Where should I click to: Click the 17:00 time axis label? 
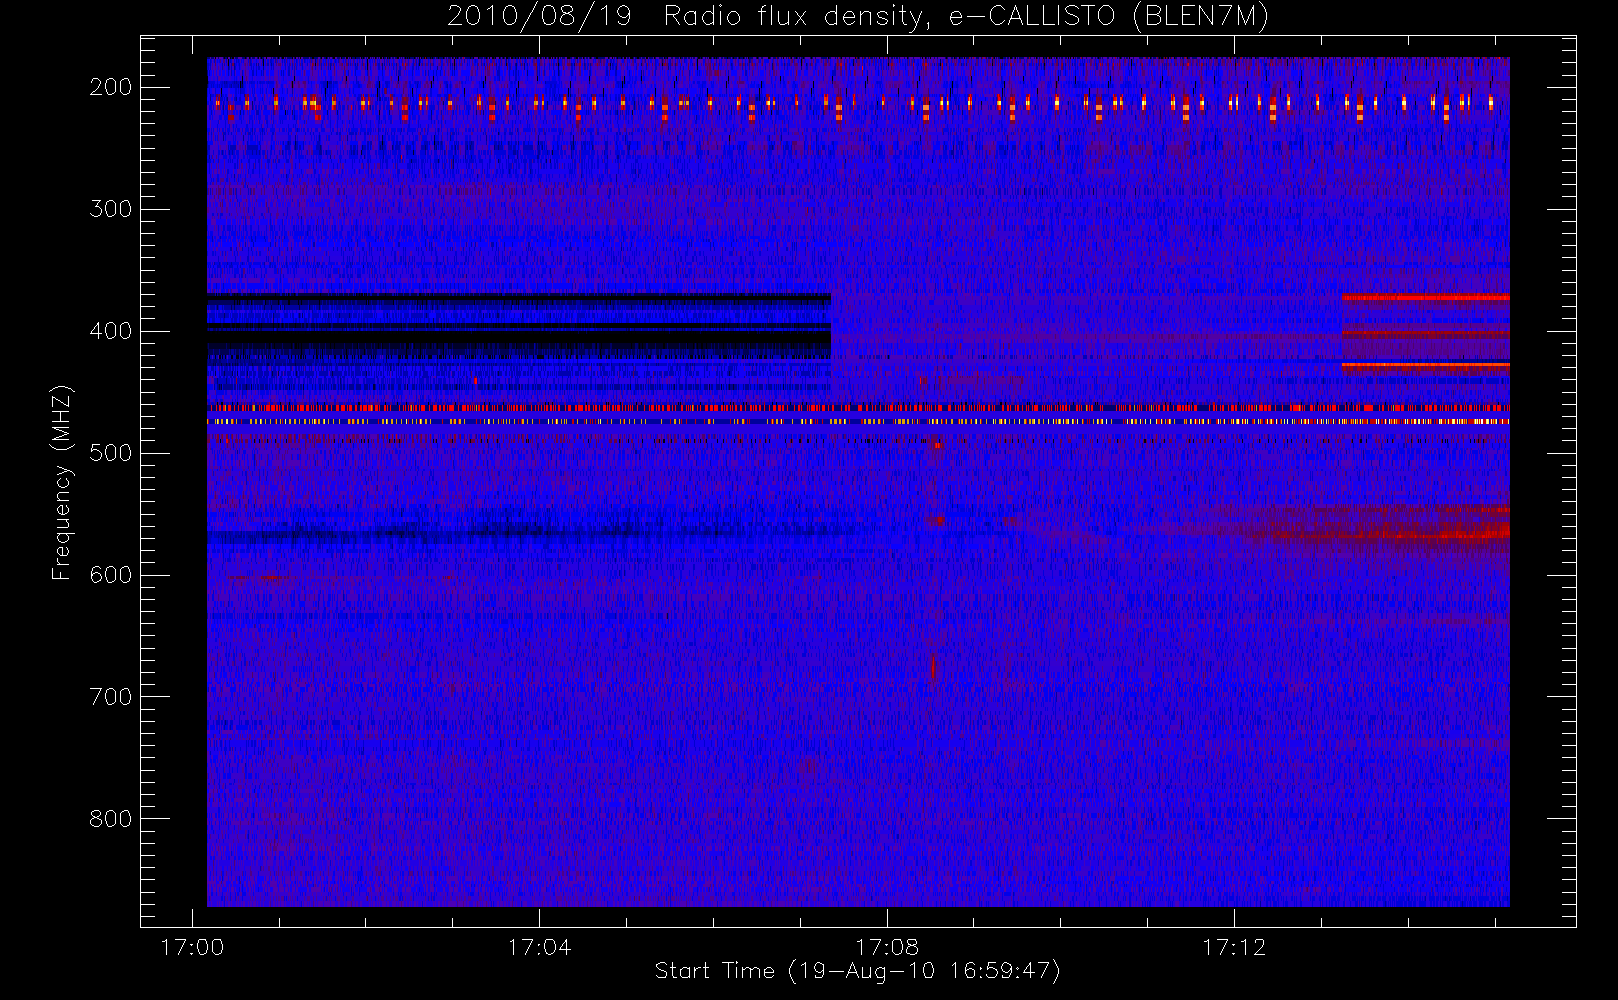[x=192, y=946]
